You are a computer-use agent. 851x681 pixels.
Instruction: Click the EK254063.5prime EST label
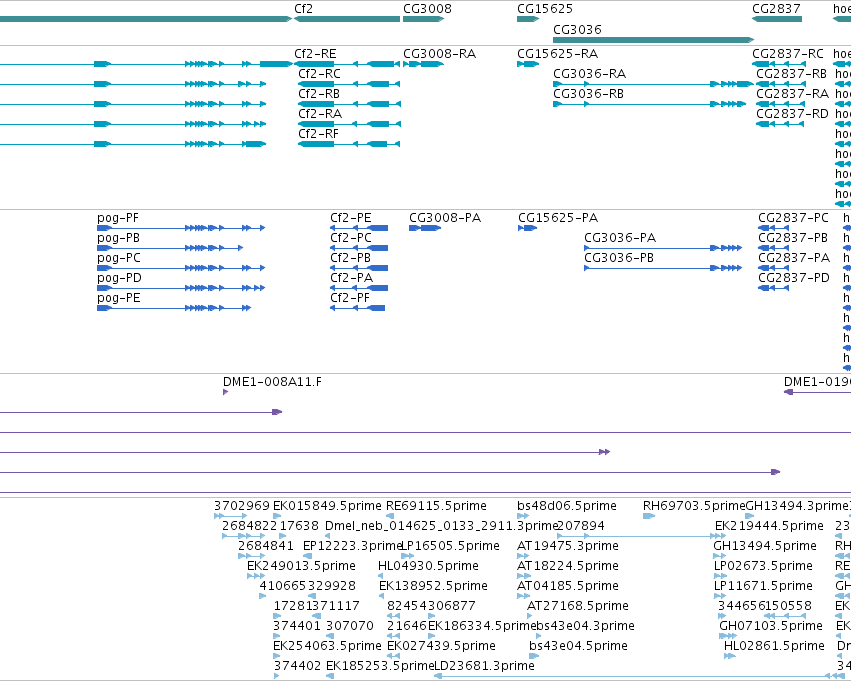click(x=327, y=646)
